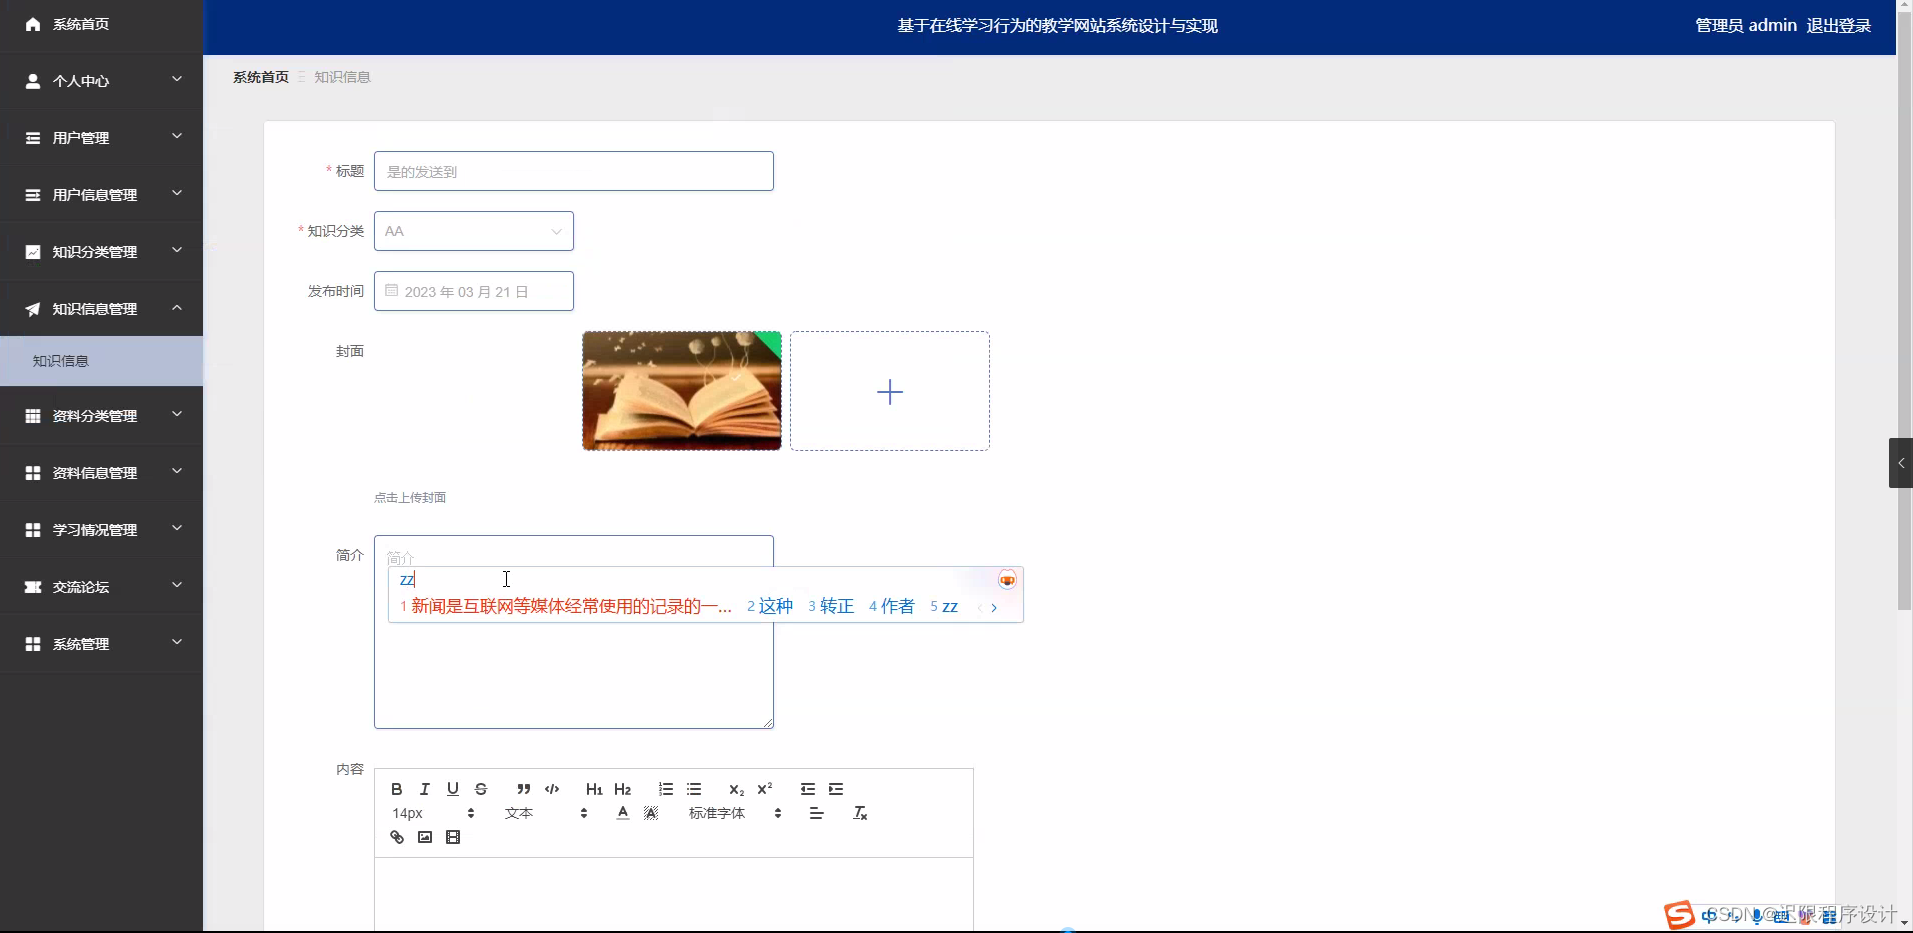The width and height of the screenshot is (1913, 933).
Task: Click 退出登录 to log out
Action: 1838,24
